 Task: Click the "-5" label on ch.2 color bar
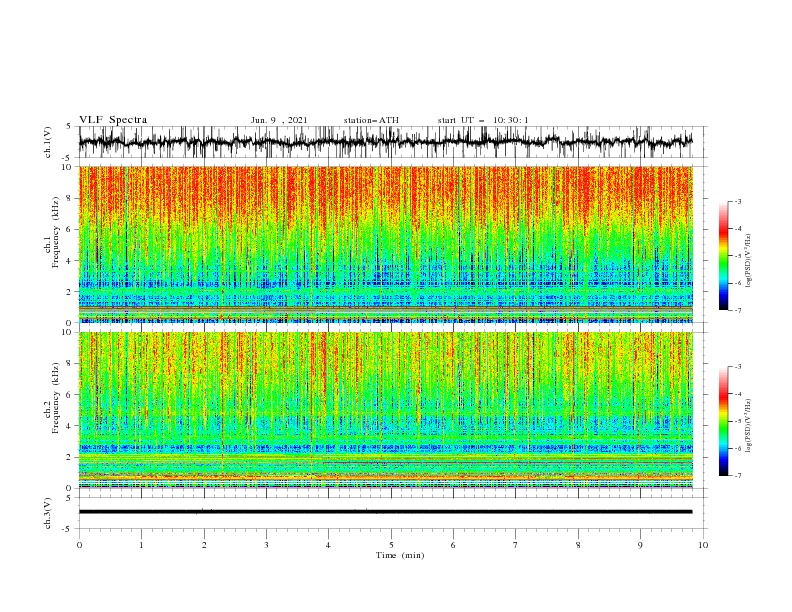point(737,421)
